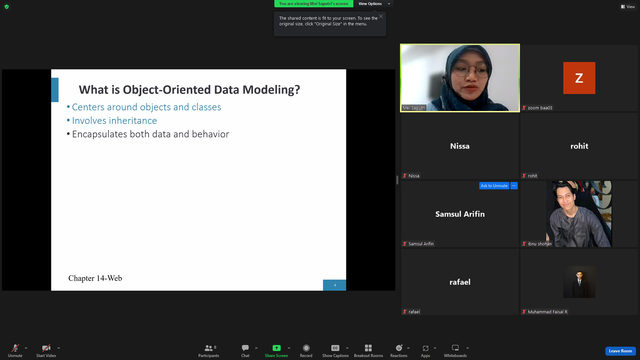The width and height of the screenshot is (640, 360).
Task: Select Muhammad Faisal R's participant tile
Action: [579, 282]
